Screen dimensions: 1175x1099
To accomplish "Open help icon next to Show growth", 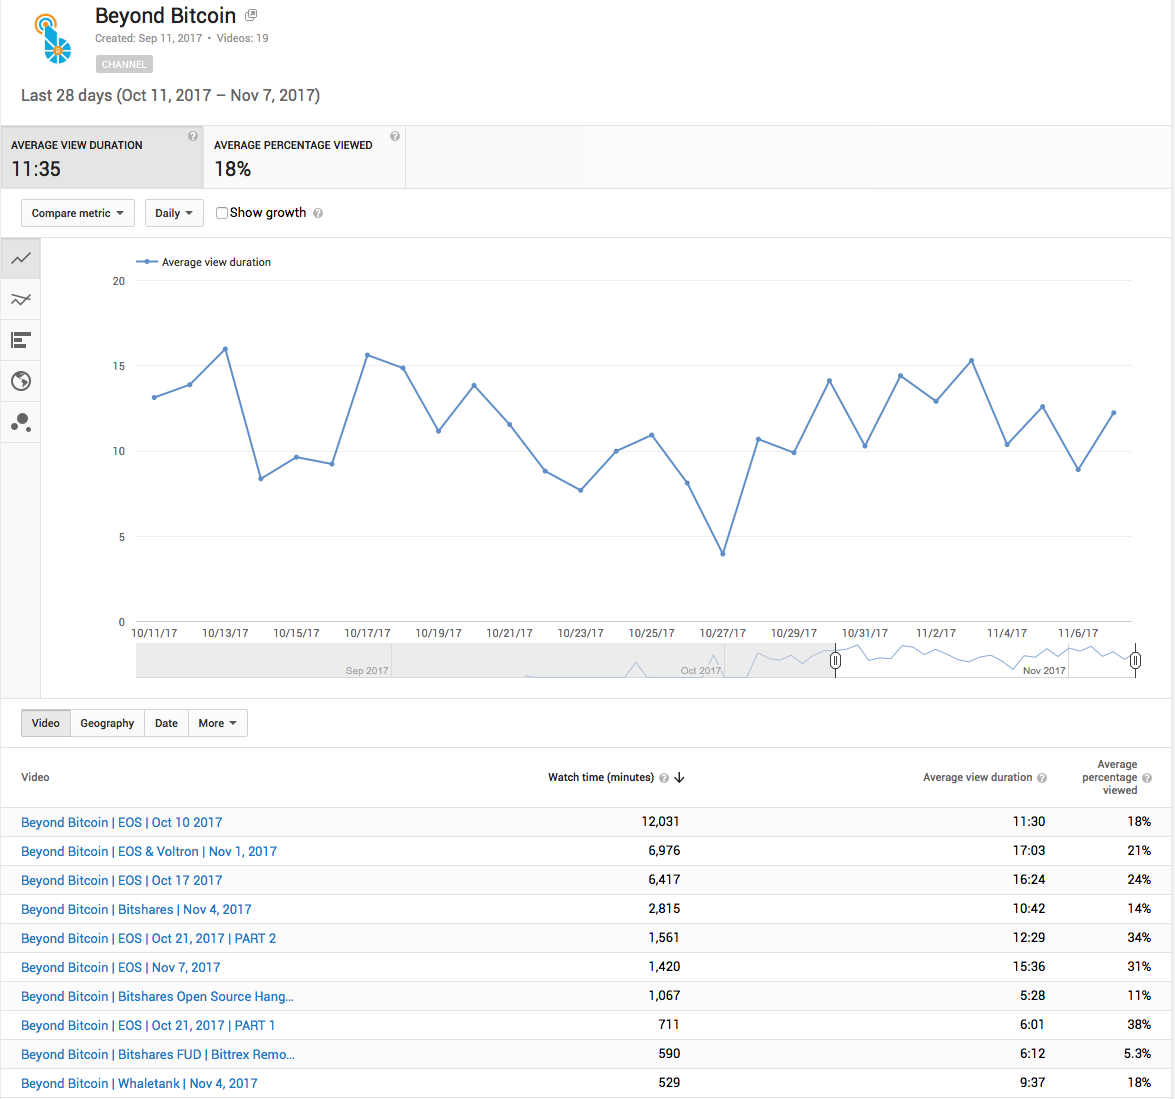I will pos(318,214).
